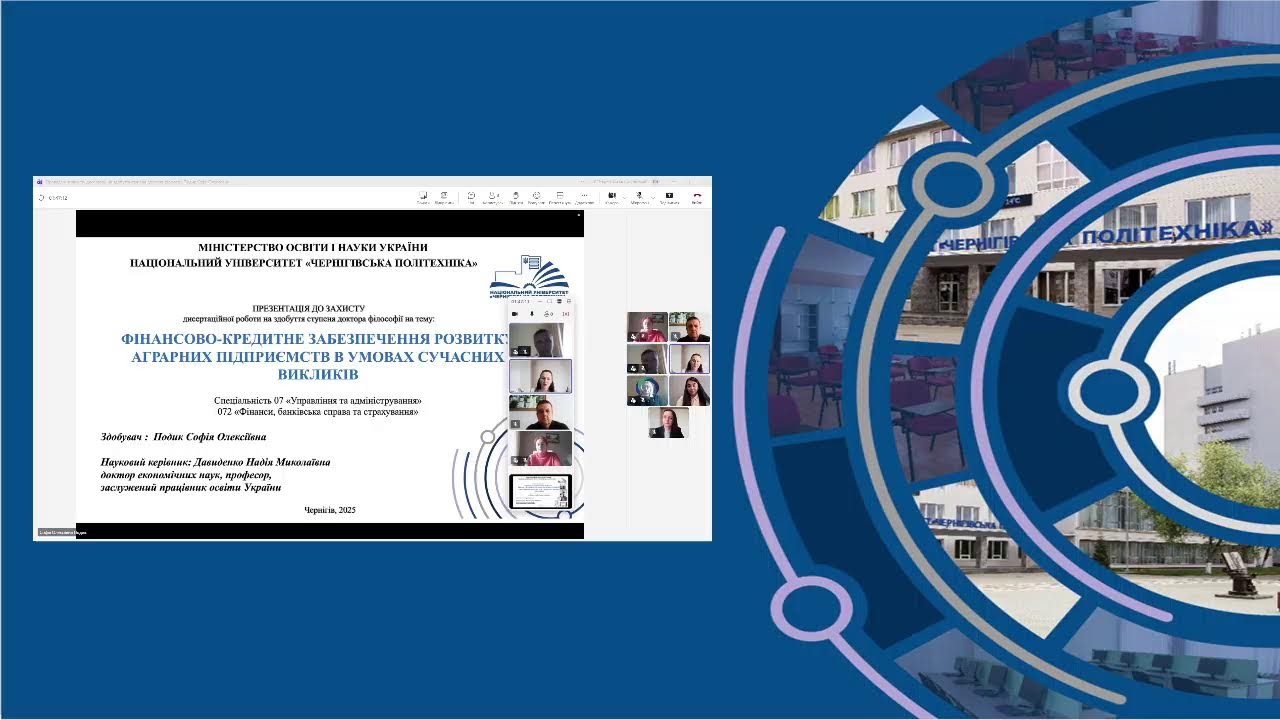This screenshot has width=1280, height=720.
Task: Minimize the floating mini call window
Action: click(540, 301)
